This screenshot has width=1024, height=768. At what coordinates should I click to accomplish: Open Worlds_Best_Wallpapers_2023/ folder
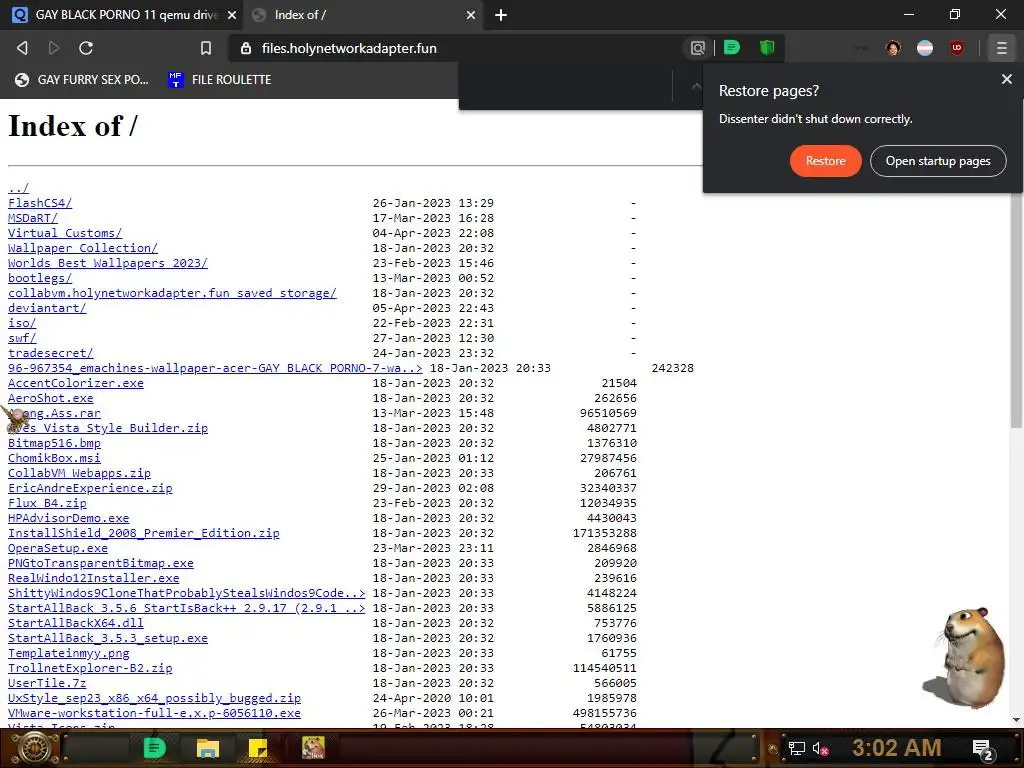108,263
